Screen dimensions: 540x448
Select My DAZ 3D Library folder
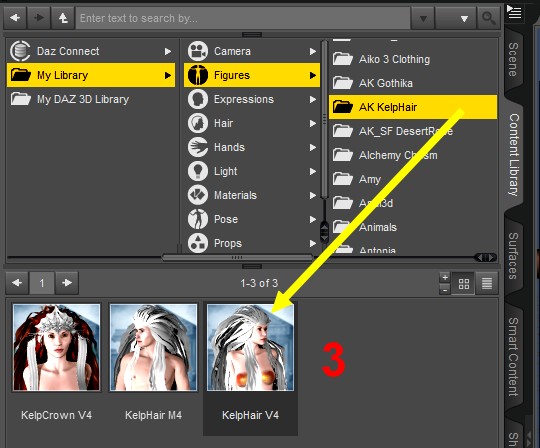click(x=91, y=99)
